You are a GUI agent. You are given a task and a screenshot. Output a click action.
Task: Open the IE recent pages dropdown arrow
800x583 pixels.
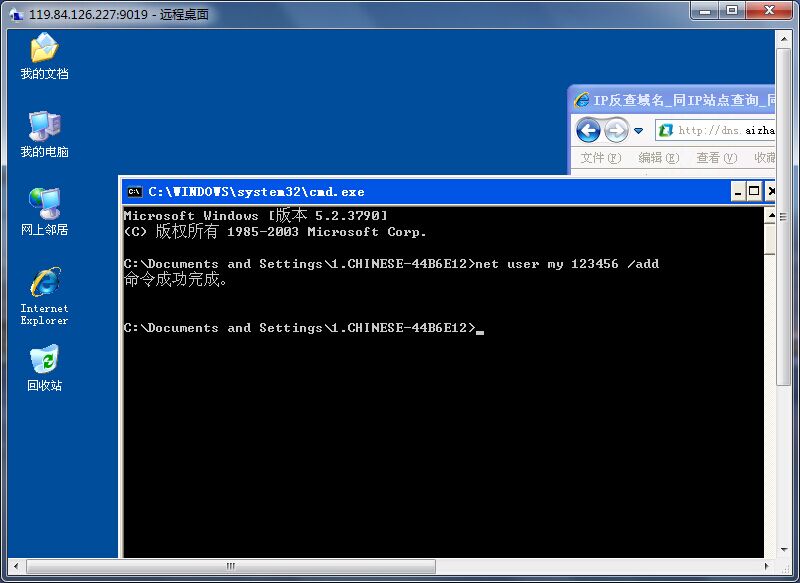[x=638, y=131]
